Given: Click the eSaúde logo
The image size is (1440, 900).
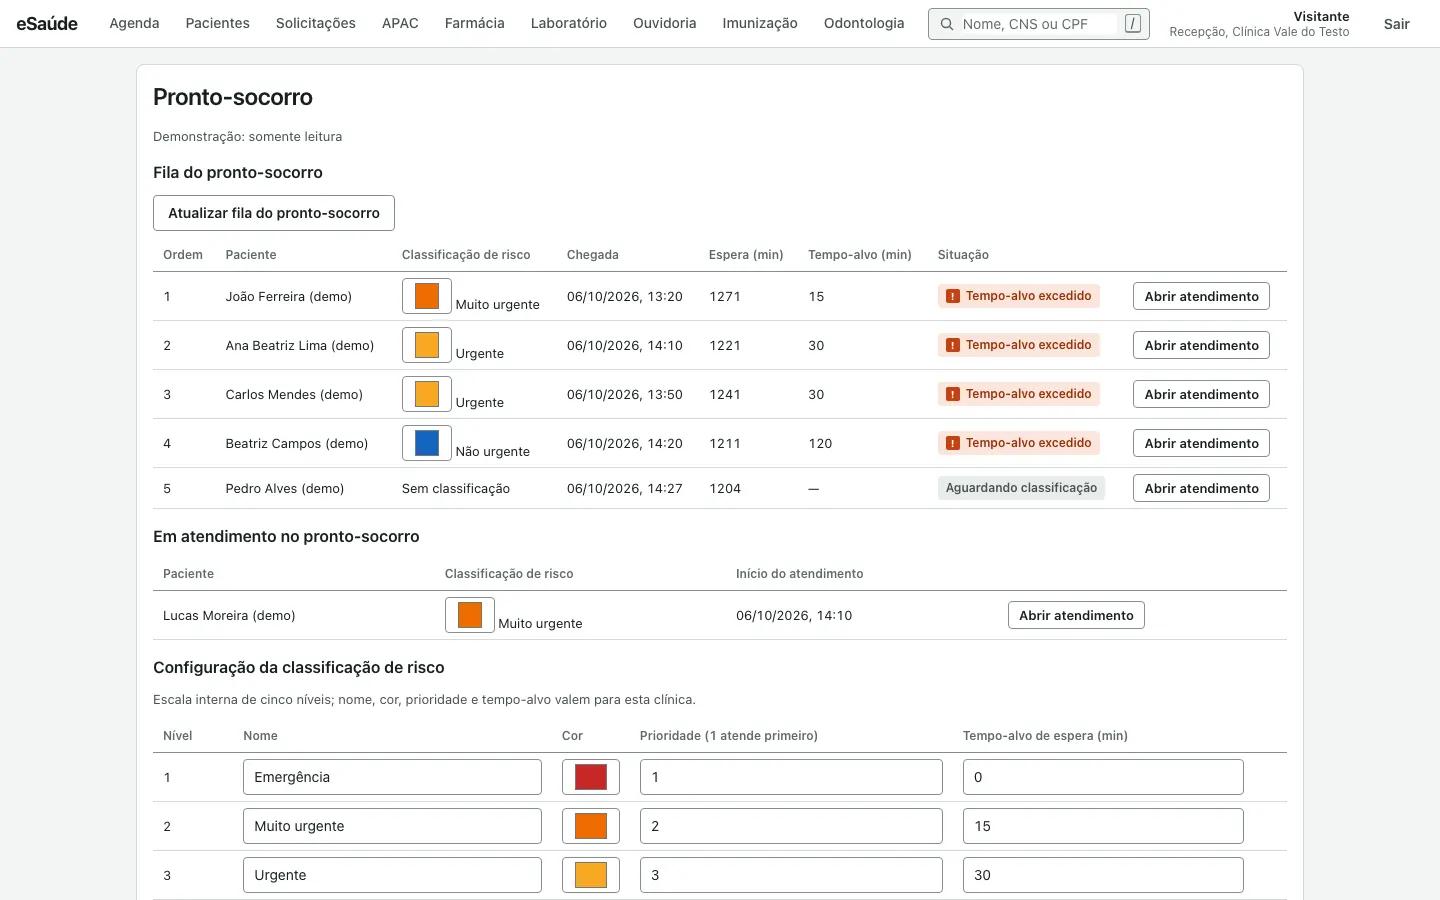Looking at the screenshot, I should click(x=47, y=24).
